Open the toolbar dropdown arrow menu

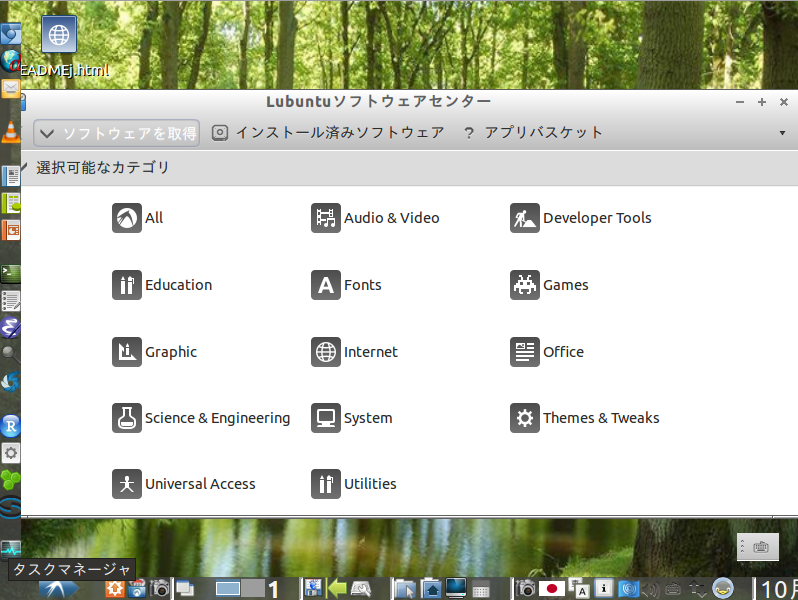click(782, 133)
